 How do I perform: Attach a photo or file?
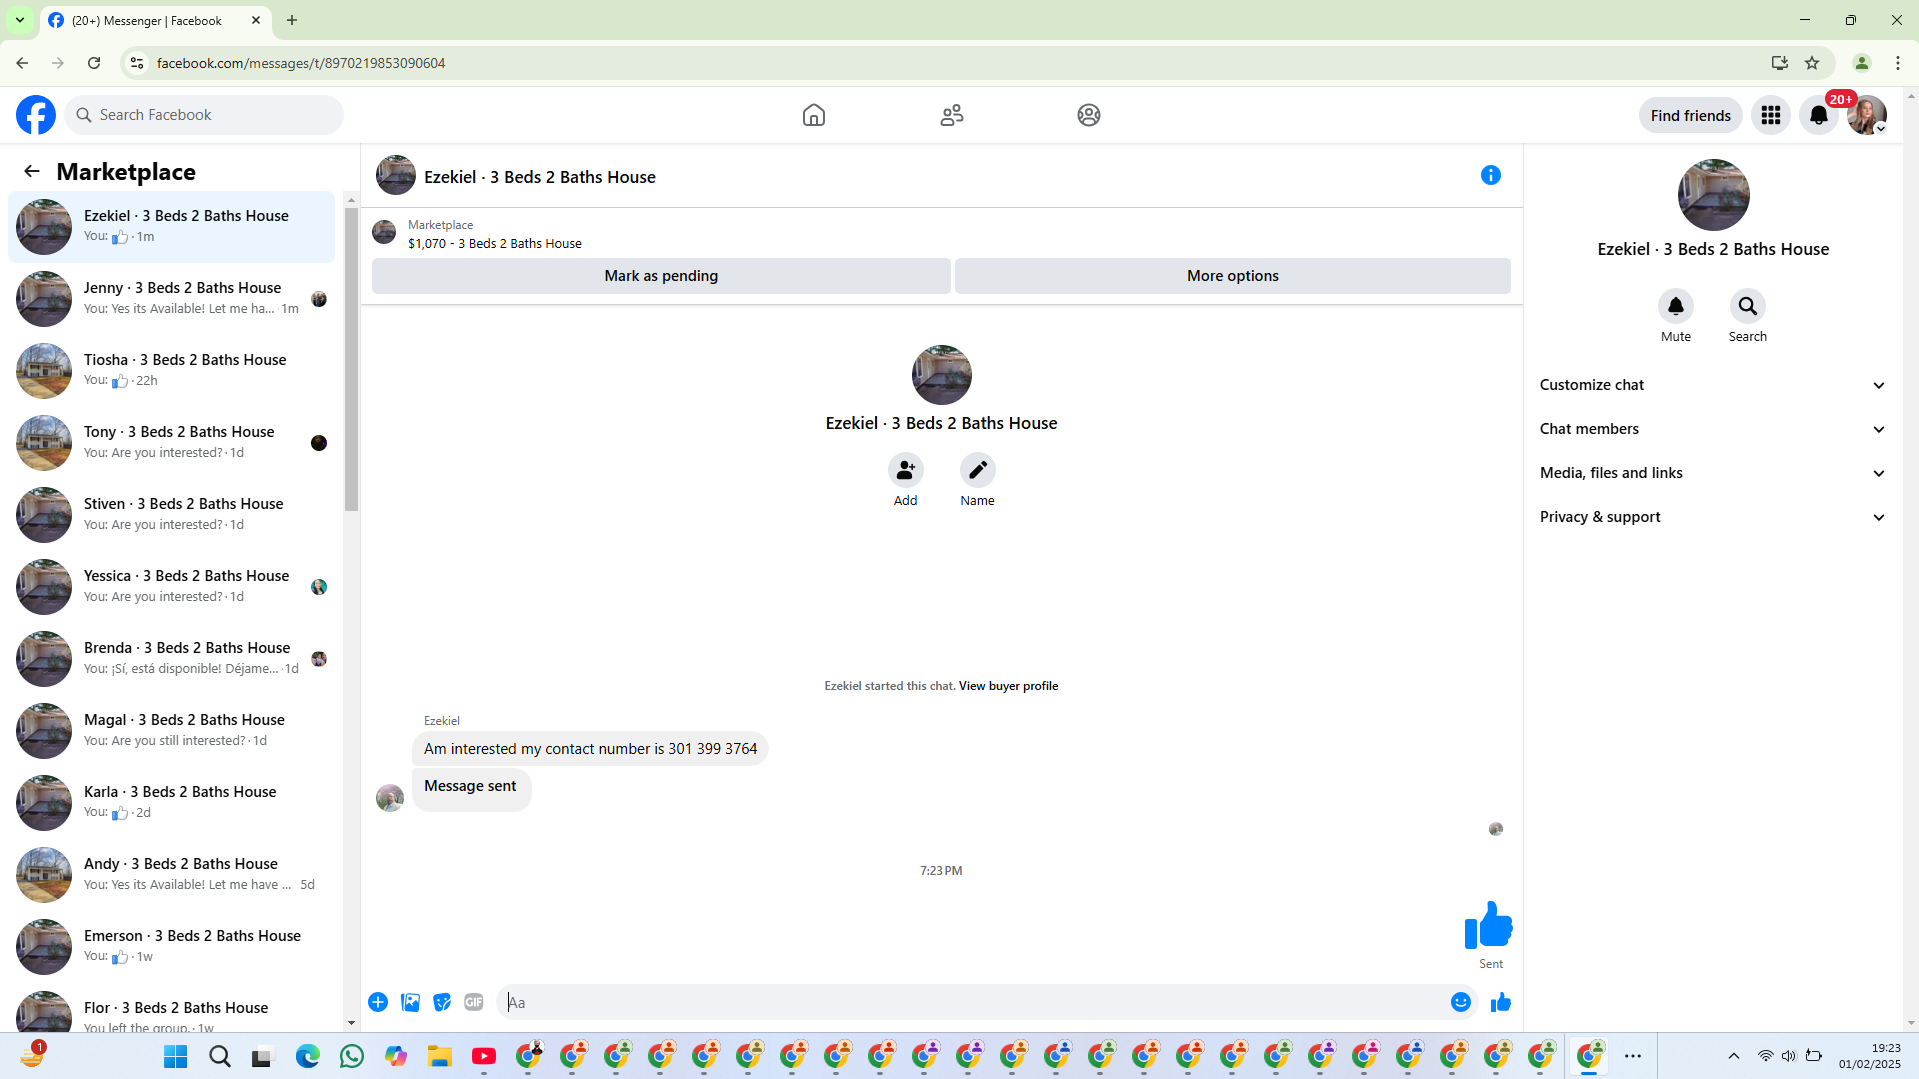point(410,1002)
